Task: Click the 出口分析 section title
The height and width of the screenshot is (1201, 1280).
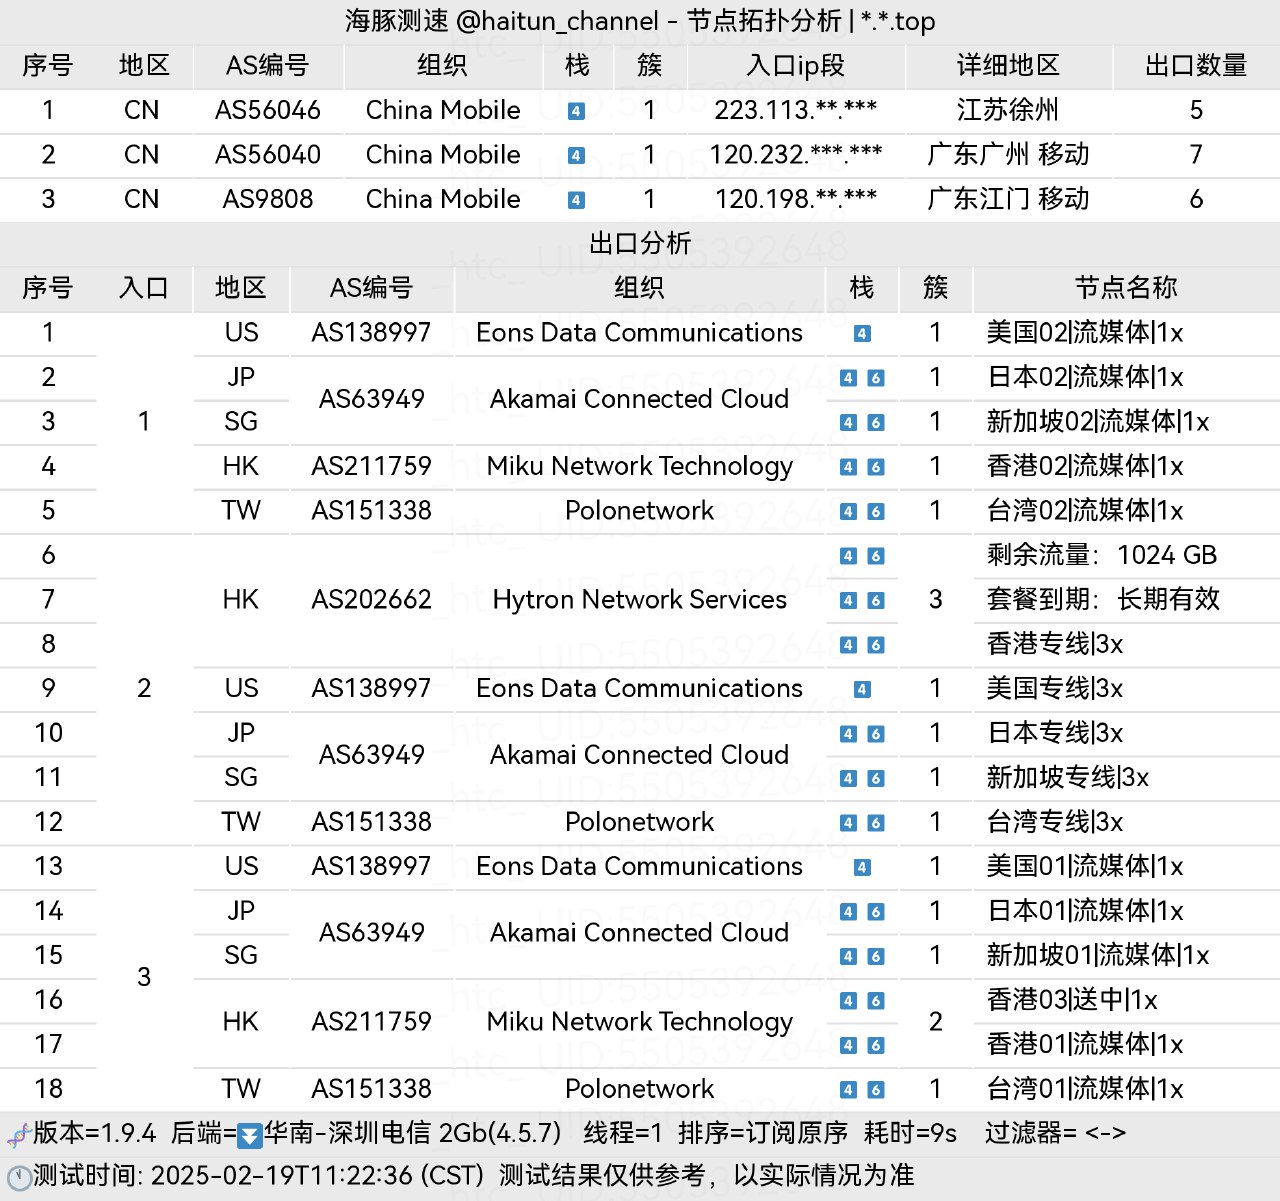Action: tap(640, 243)
